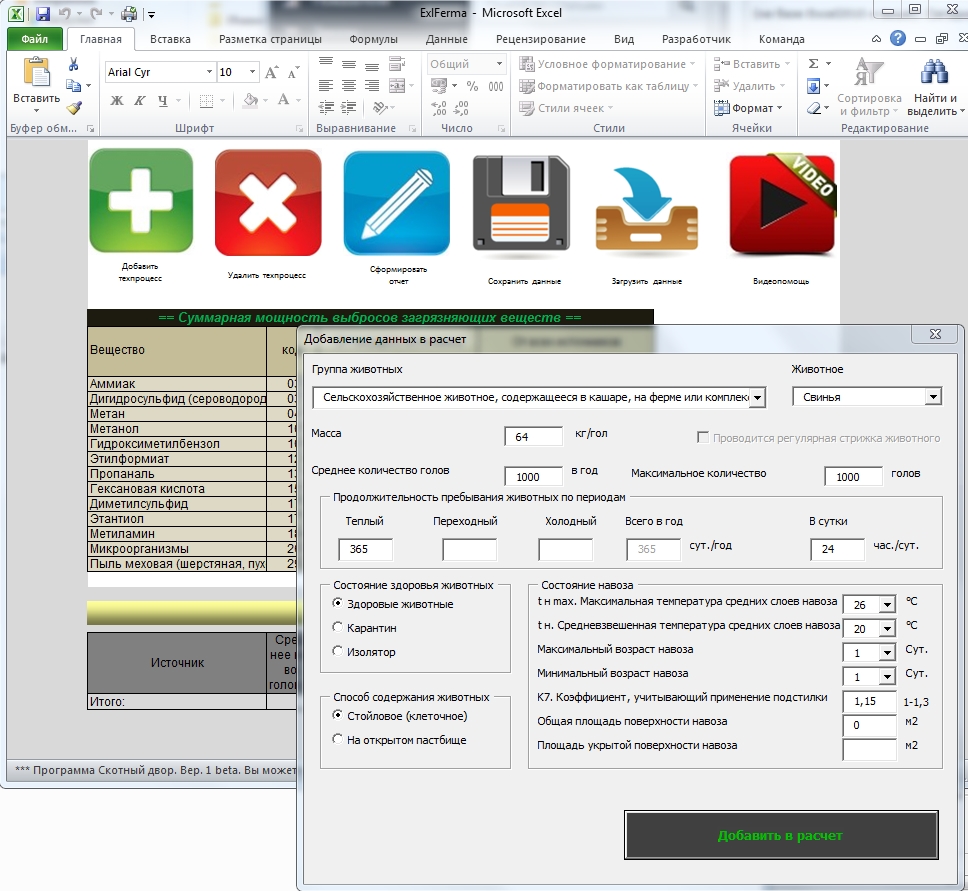This screenshot has width=968, height=891.
Task: Click the thousands separator 000 icon
Action: [x=496, y=86]
